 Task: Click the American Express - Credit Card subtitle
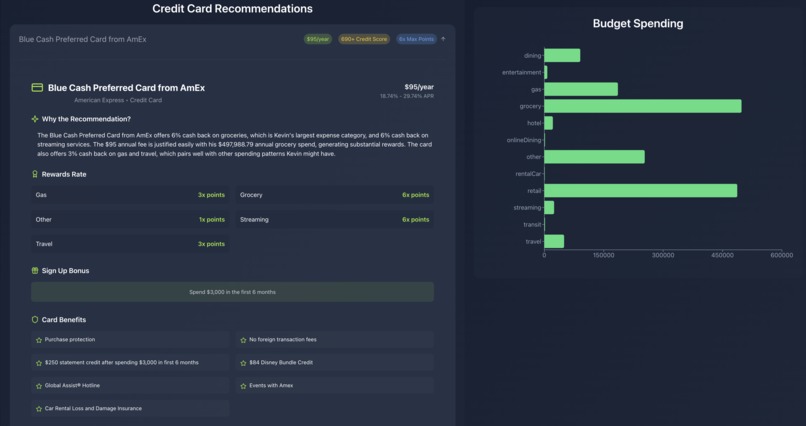pyautogui.click(x=118, y=100)
